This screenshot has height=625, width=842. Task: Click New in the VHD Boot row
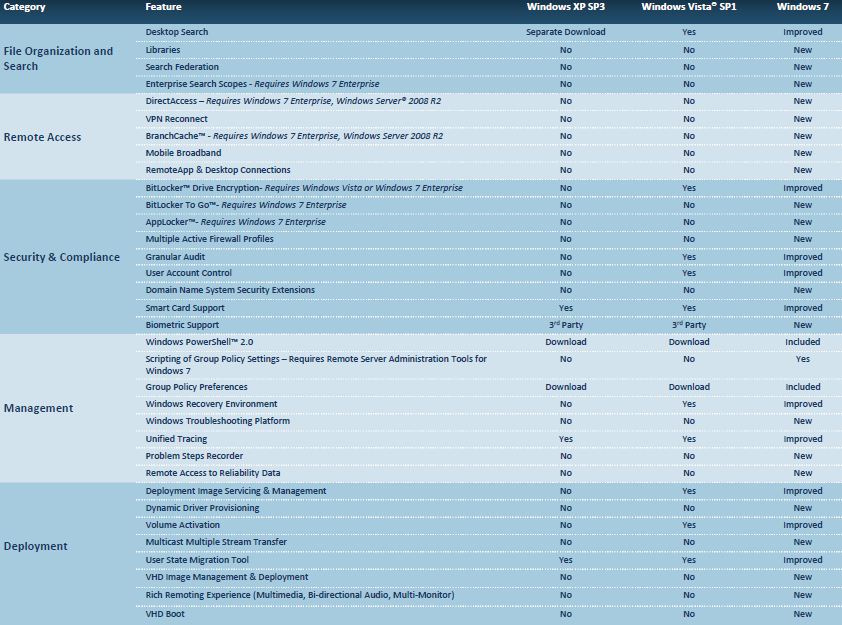point(802,614)
